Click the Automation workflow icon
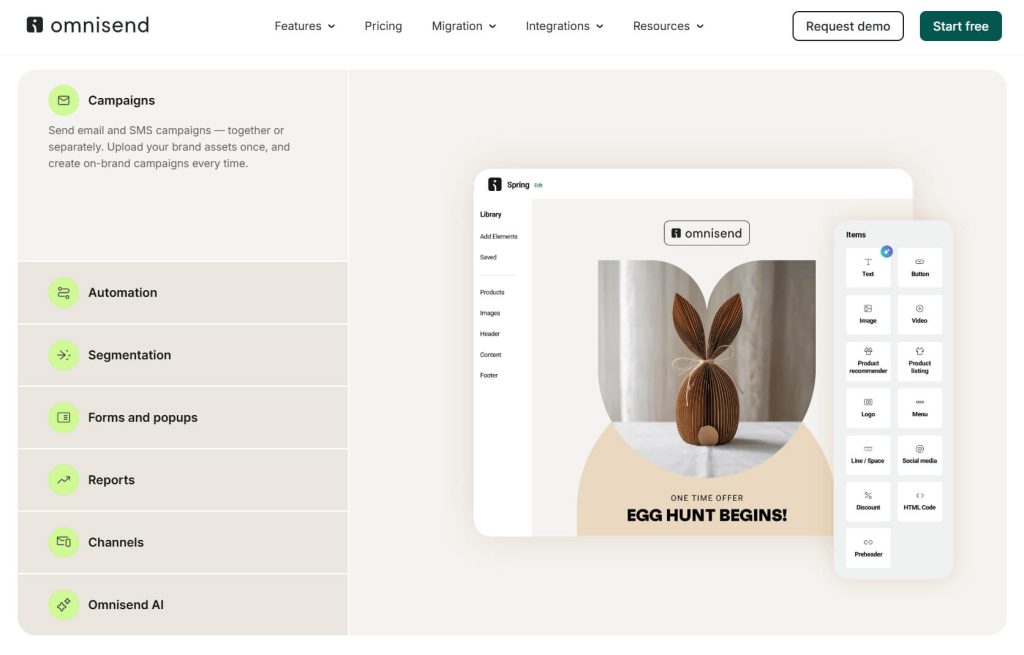The width and height of the screenshot is (1024, 655). (63, 292)
